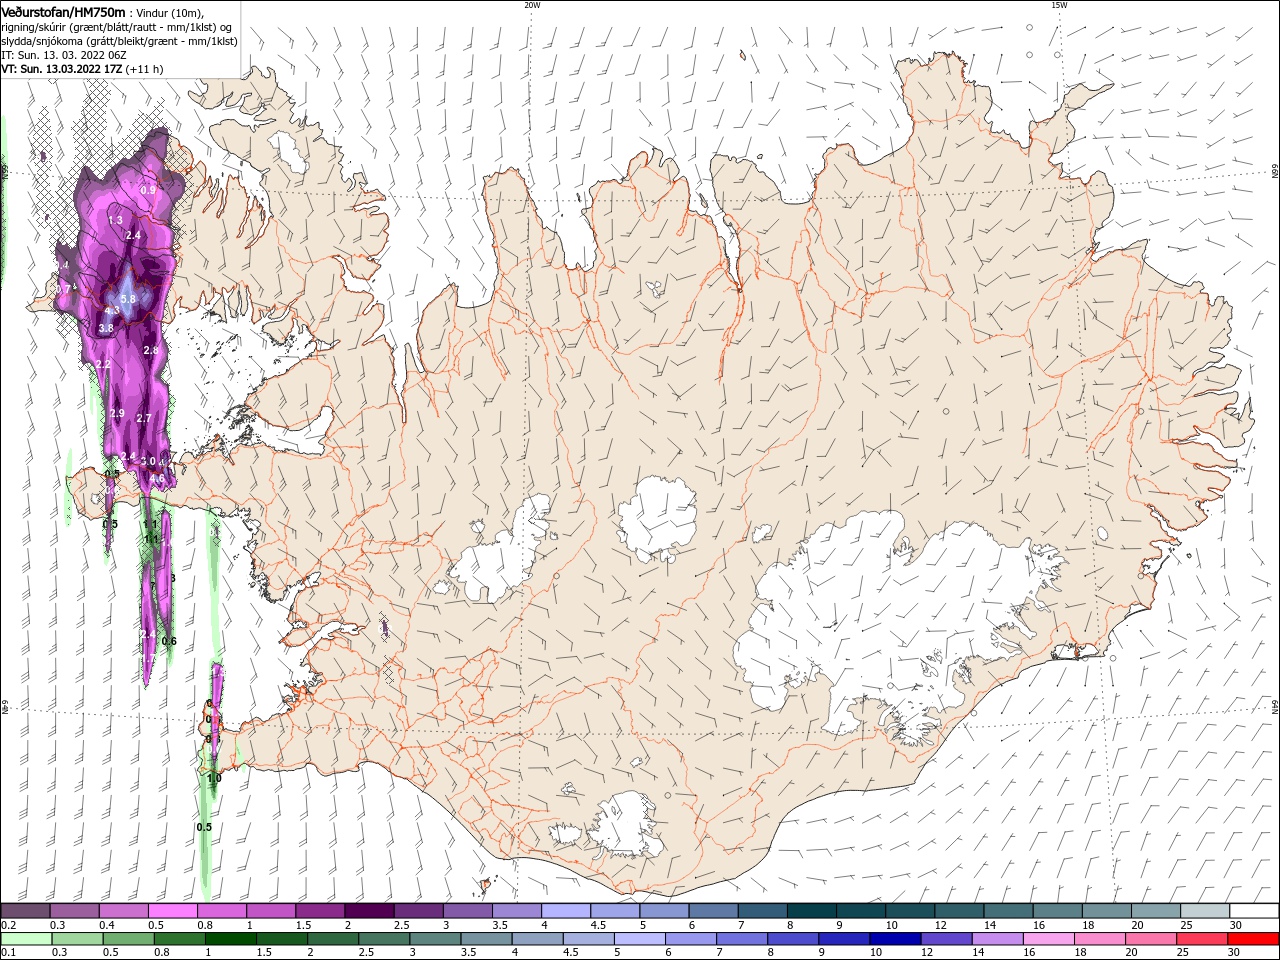
Task: Select lower legend swatch between 10 and 12
Action: [x=895, y=939]
